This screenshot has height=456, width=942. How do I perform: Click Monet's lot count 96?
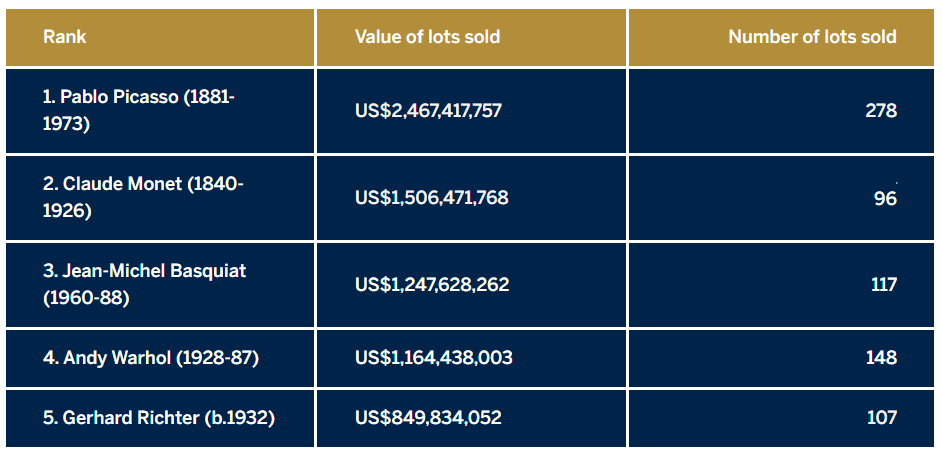pos(885,199)
